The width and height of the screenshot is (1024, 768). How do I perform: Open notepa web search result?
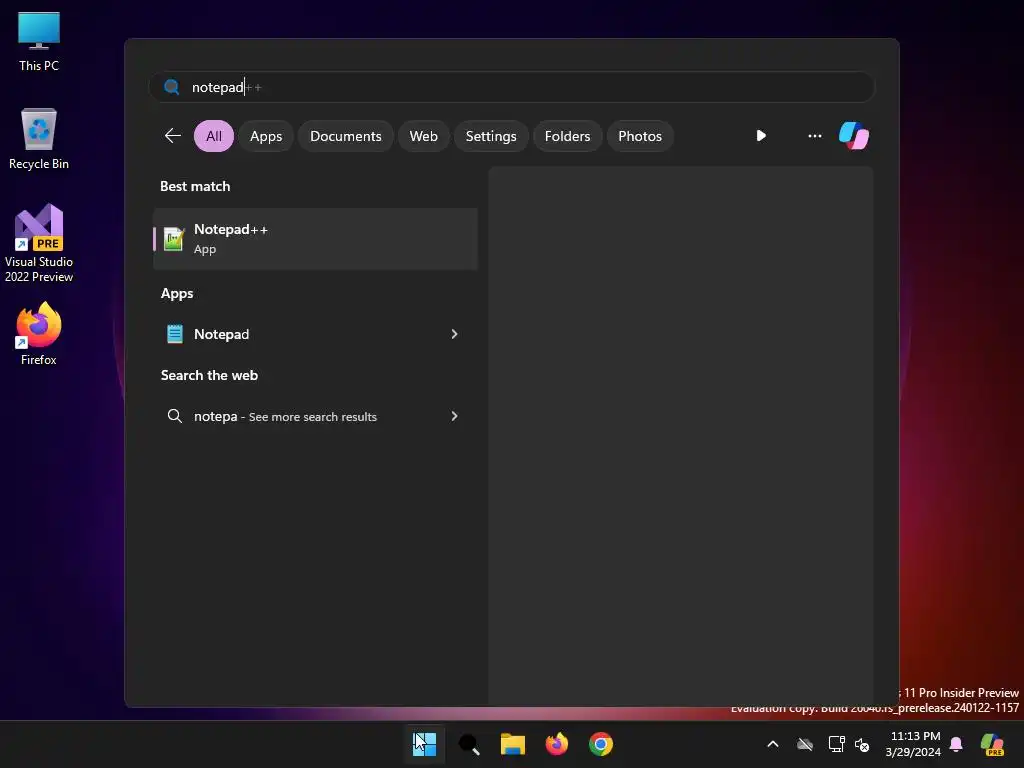coord(315,416)
